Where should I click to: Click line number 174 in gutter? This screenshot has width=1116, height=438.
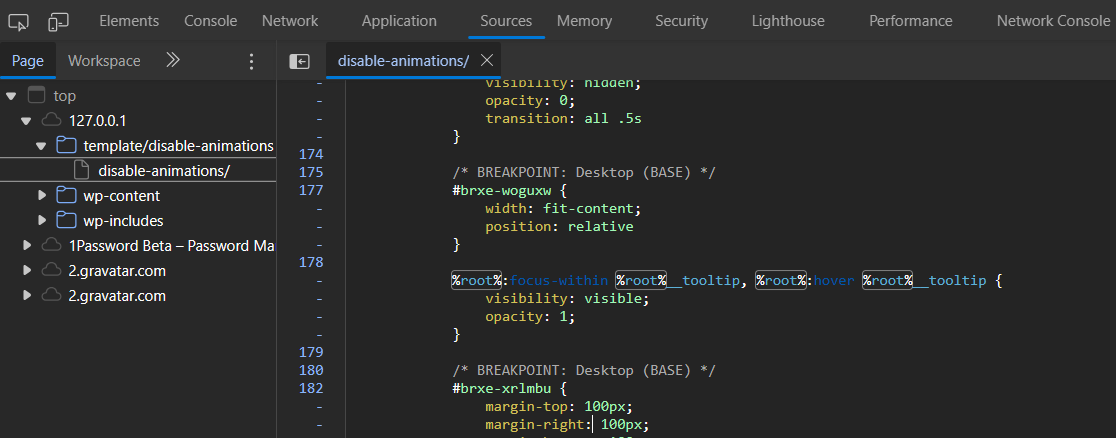pos(310,154)
